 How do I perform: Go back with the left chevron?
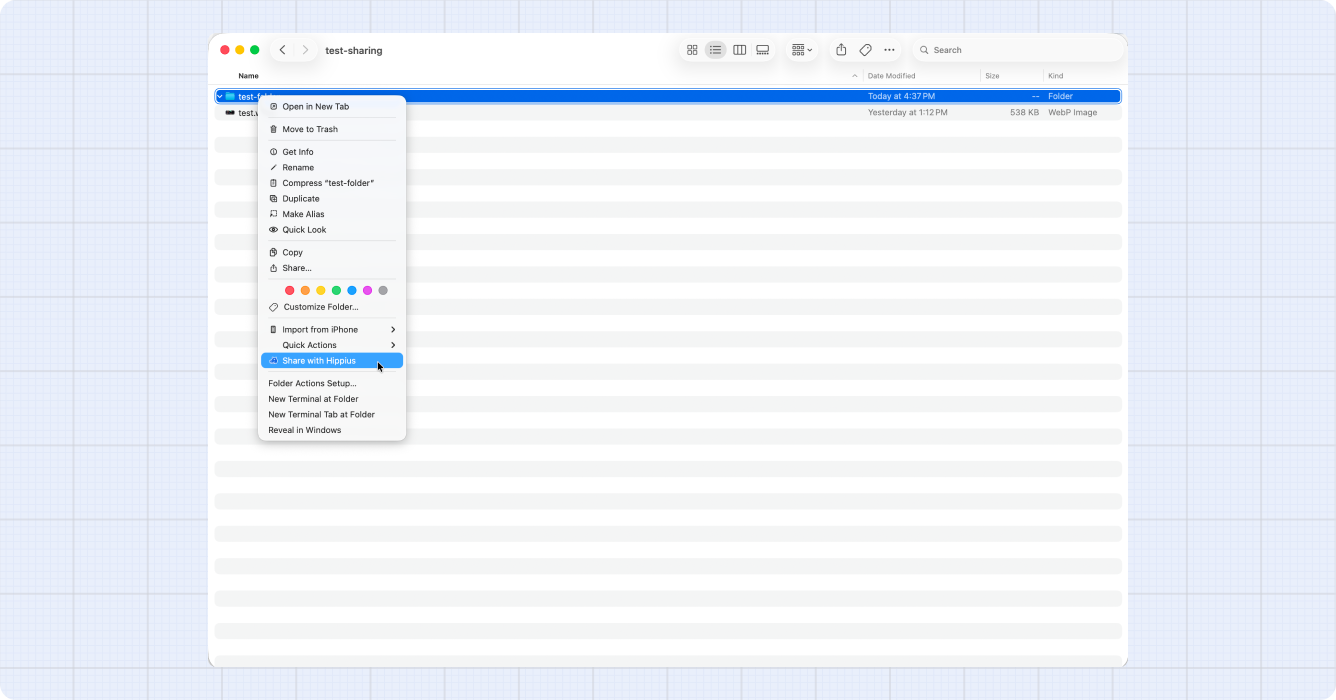[x=283, y=50]
